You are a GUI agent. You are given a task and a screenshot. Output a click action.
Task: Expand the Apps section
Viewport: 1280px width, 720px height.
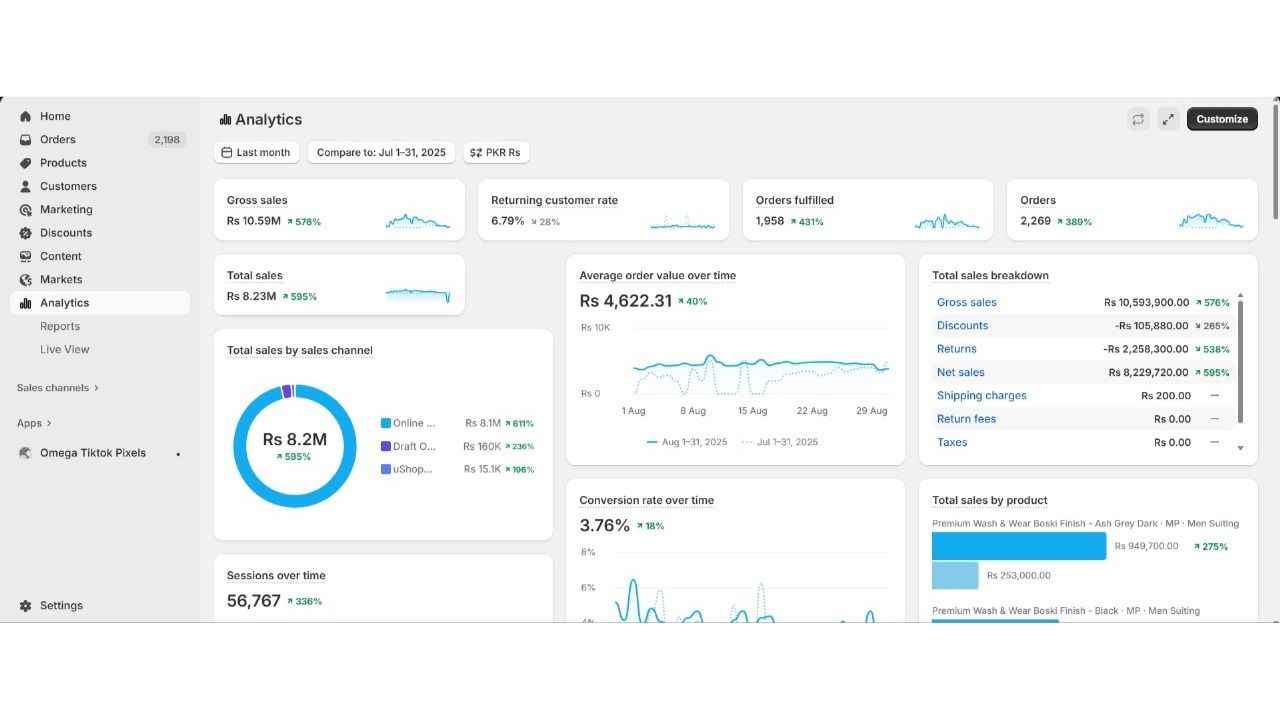pos(34,423)
